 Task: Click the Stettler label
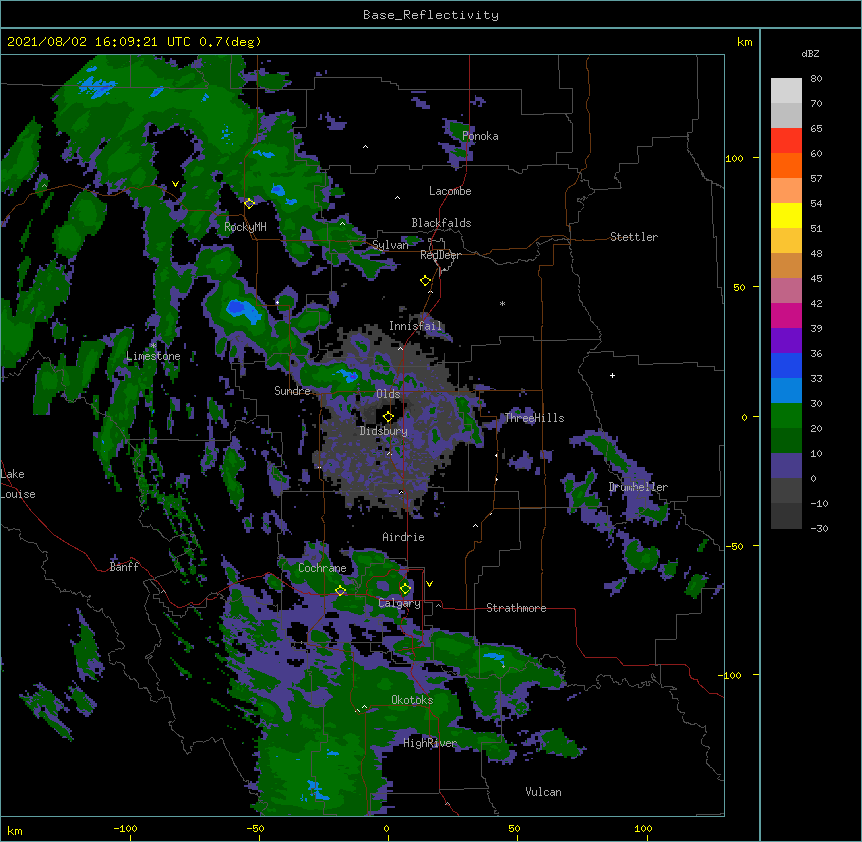634,237
